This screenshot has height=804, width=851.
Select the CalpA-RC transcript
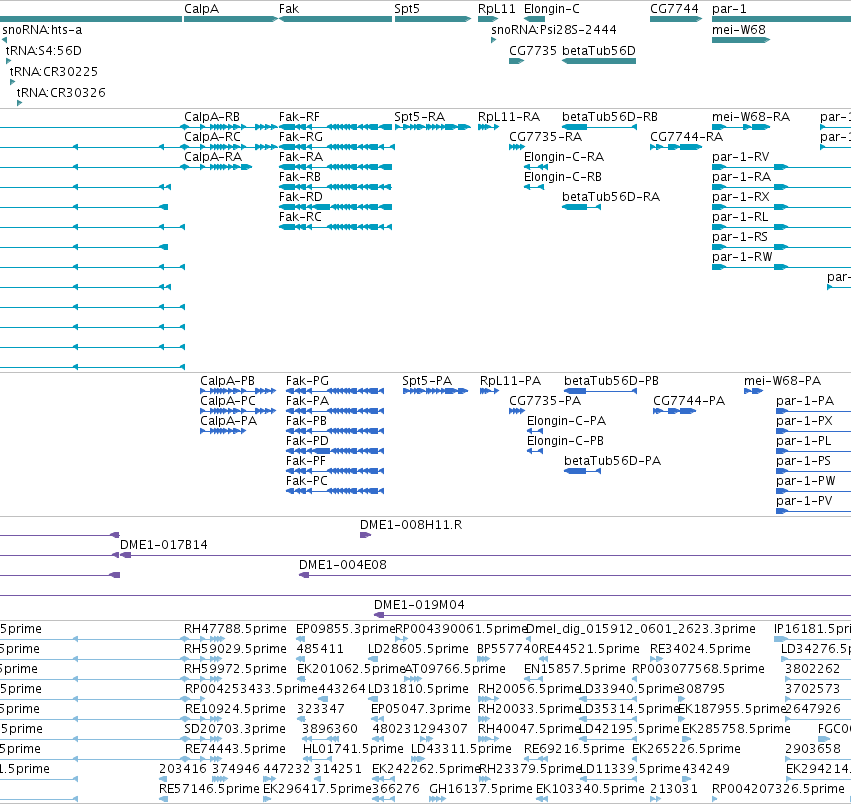(x=230, y=147)
